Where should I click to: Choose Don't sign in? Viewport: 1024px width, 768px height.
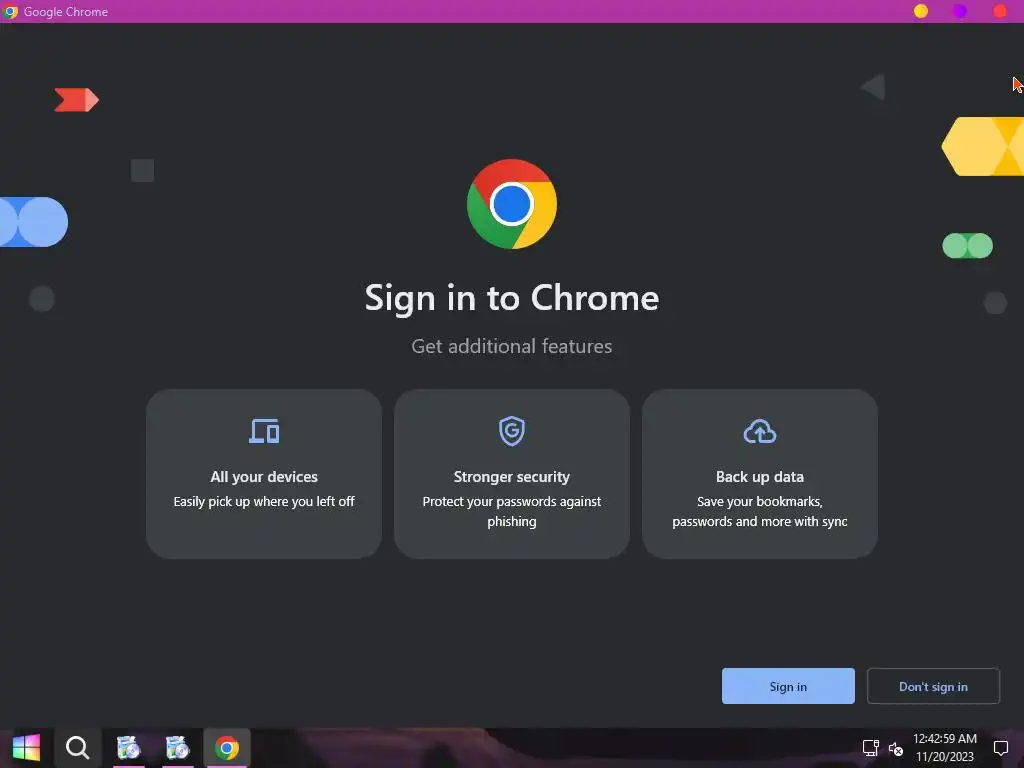point(933,686)
